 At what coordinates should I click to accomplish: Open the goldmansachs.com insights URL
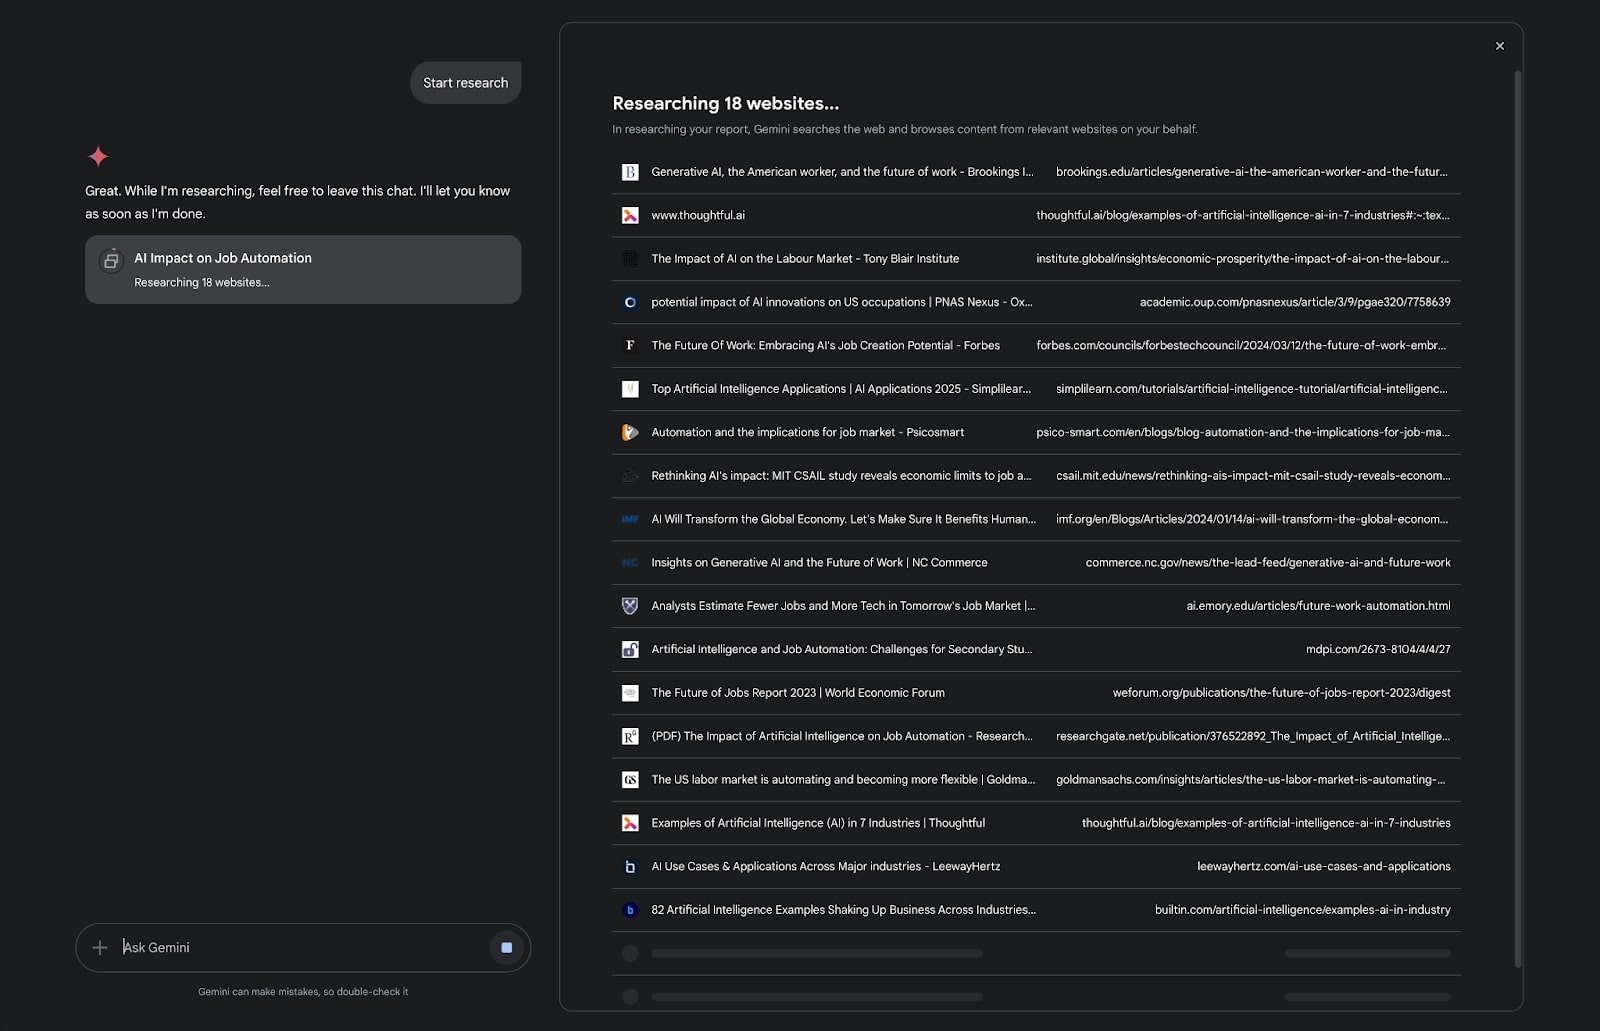1250,780
